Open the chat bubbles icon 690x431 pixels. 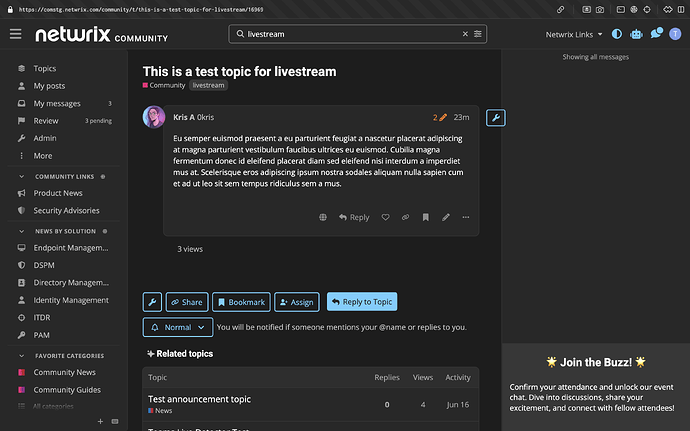click(656, 33)
